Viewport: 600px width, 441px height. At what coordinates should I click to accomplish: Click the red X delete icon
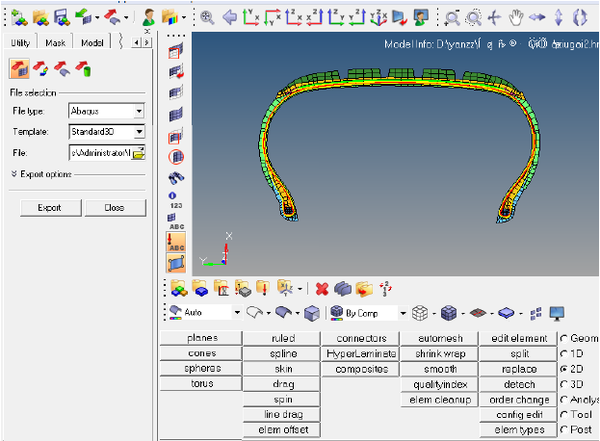coord(322,289)
